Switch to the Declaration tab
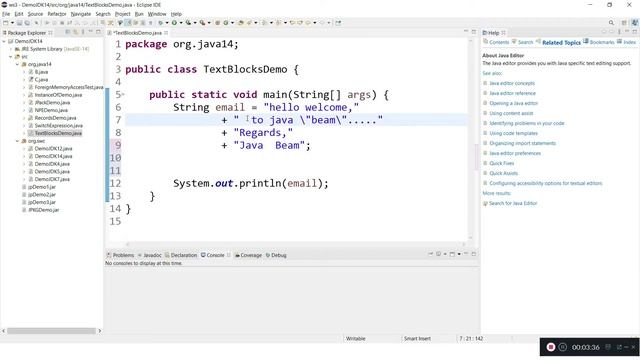 tap(181, 255)
